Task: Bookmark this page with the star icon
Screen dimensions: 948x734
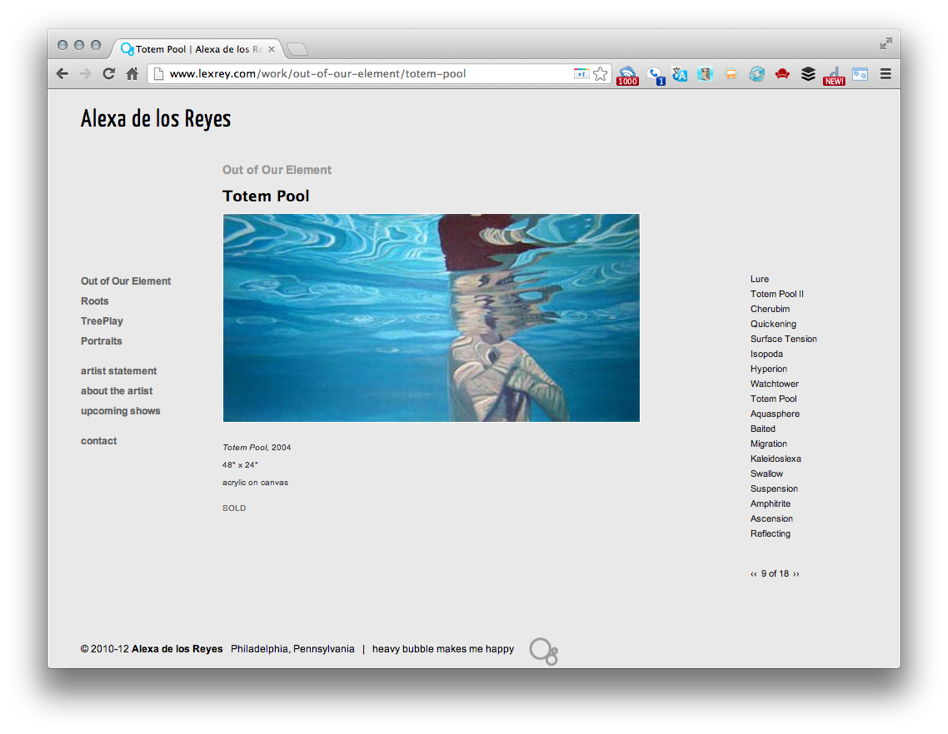Action: pyautogui.click(x=600, y=74)
